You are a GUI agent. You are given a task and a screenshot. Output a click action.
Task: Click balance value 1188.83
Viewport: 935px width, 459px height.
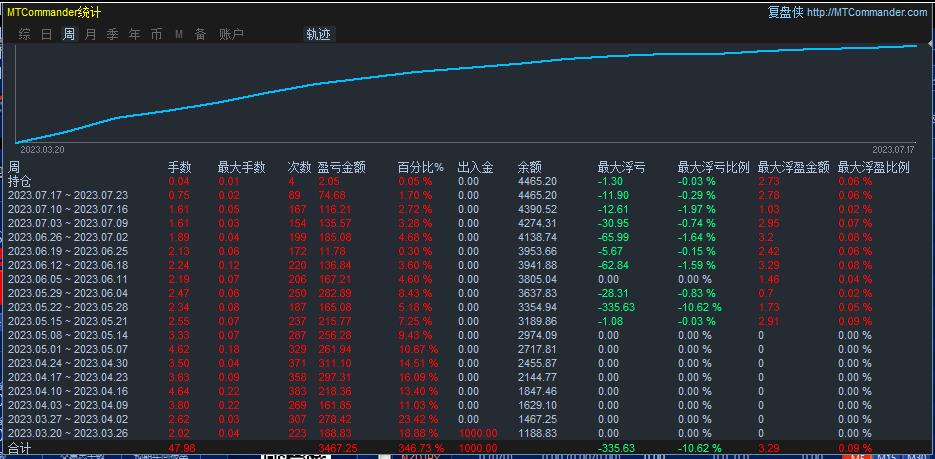(x=537, y=433)
